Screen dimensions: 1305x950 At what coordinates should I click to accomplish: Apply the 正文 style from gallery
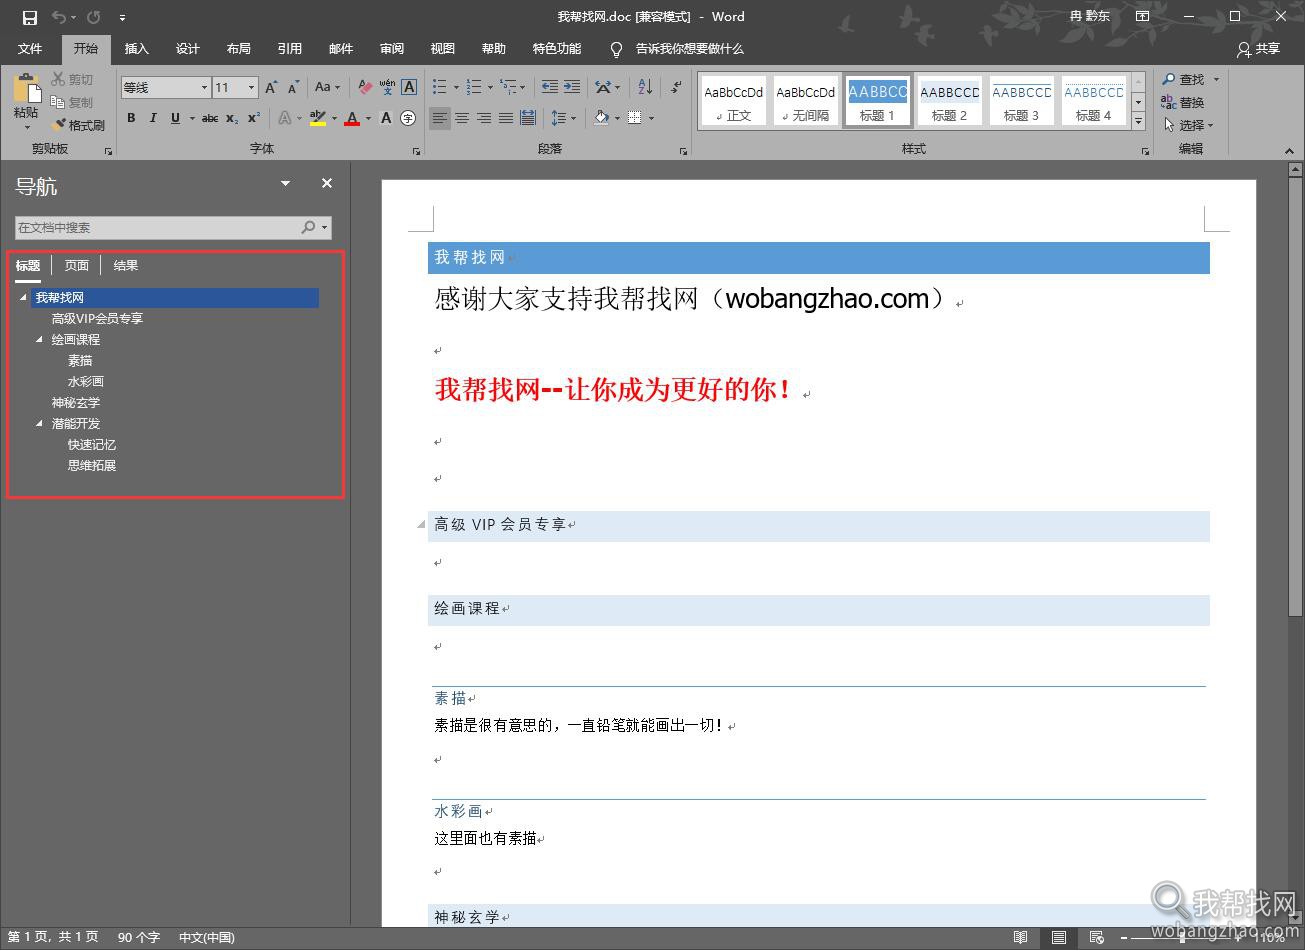click(x=733, y=101)
